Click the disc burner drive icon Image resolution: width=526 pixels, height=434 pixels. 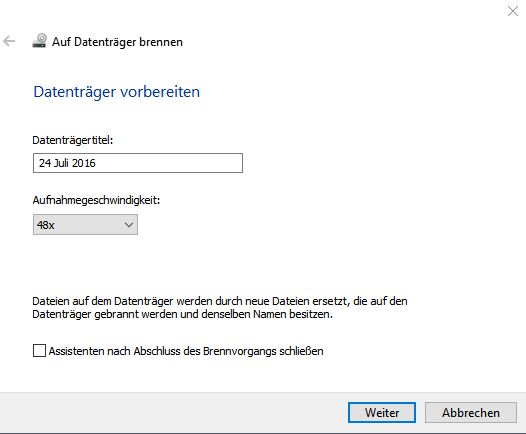pyautogui.click(x=39, y=41)
